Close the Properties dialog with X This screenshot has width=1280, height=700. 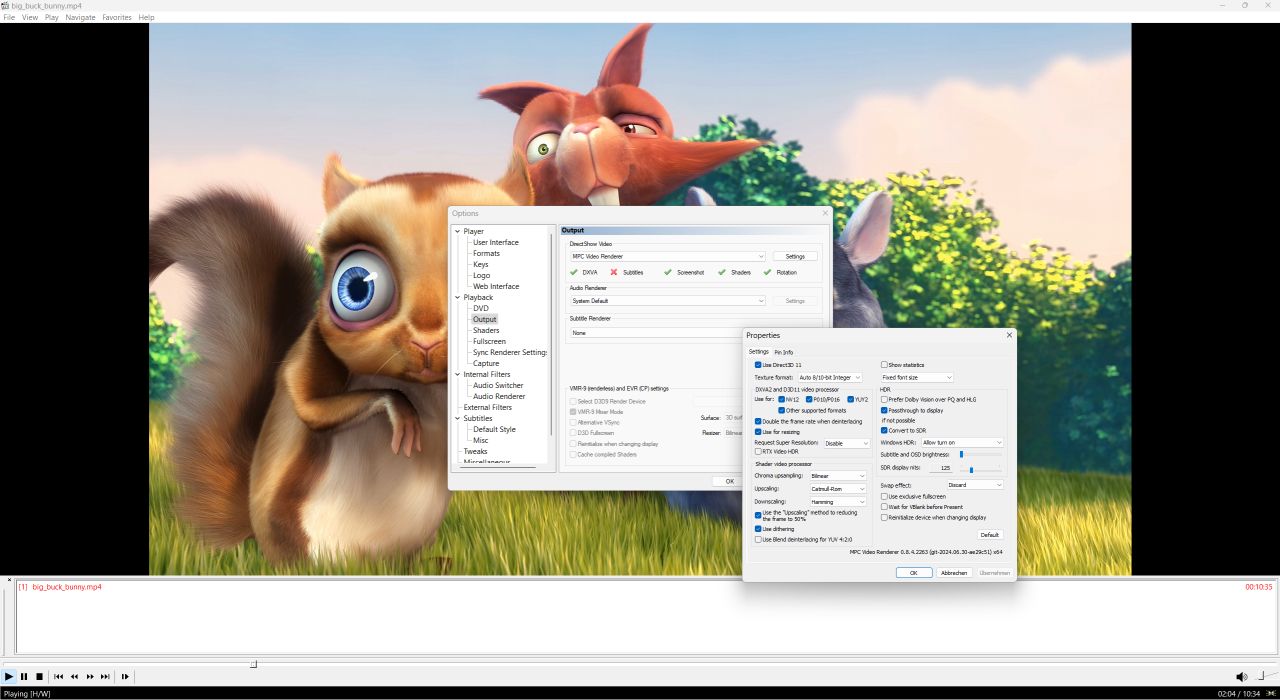pos(1009,335)
